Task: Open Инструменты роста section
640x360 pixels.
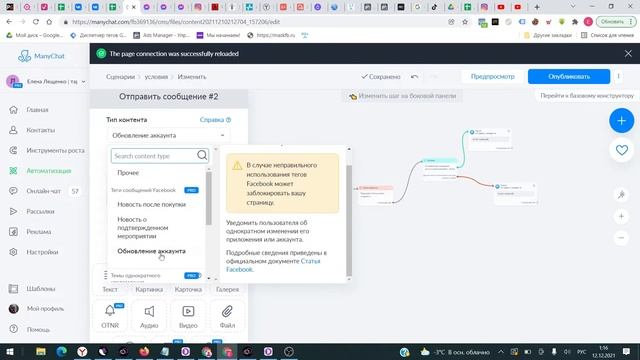Action: [x=56, y=151]
